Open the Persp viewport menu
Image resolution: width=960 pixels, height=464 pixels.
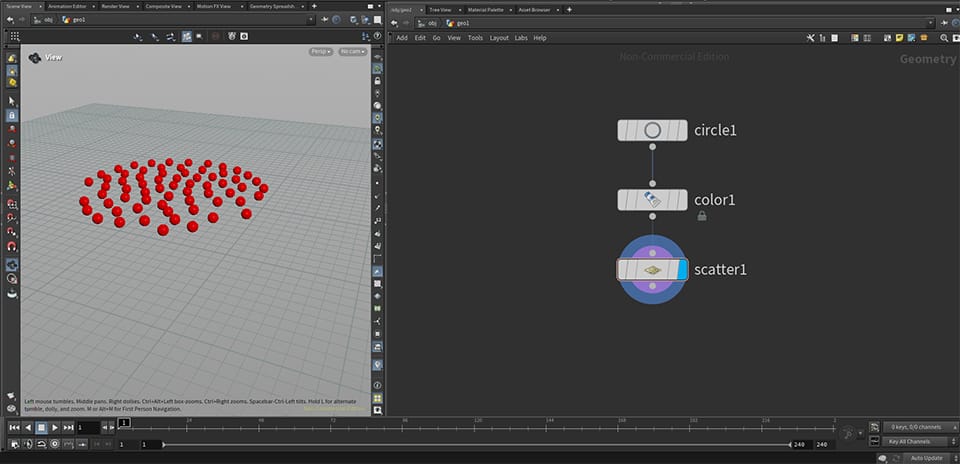[x=321, y=52]
